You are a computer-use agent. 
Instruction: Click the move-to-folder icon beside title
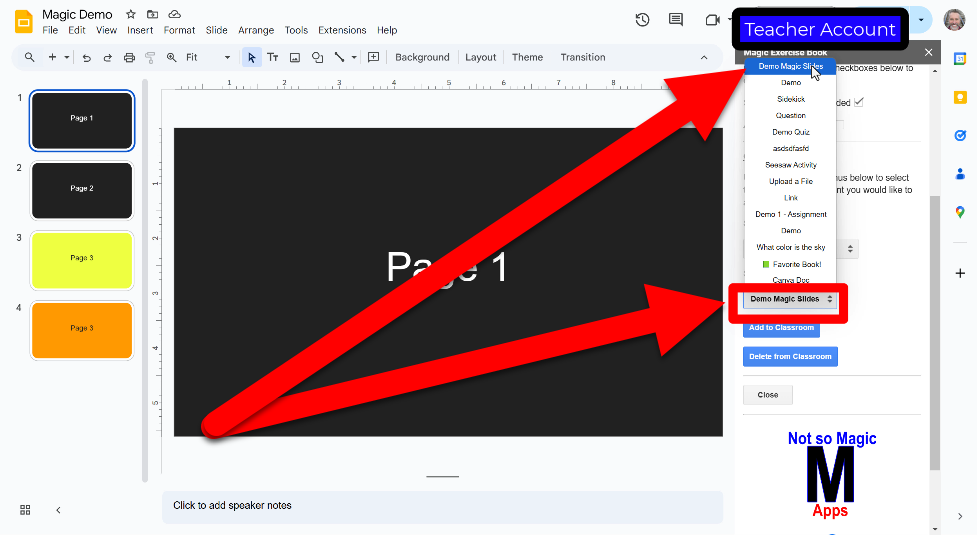click(152, 14)
